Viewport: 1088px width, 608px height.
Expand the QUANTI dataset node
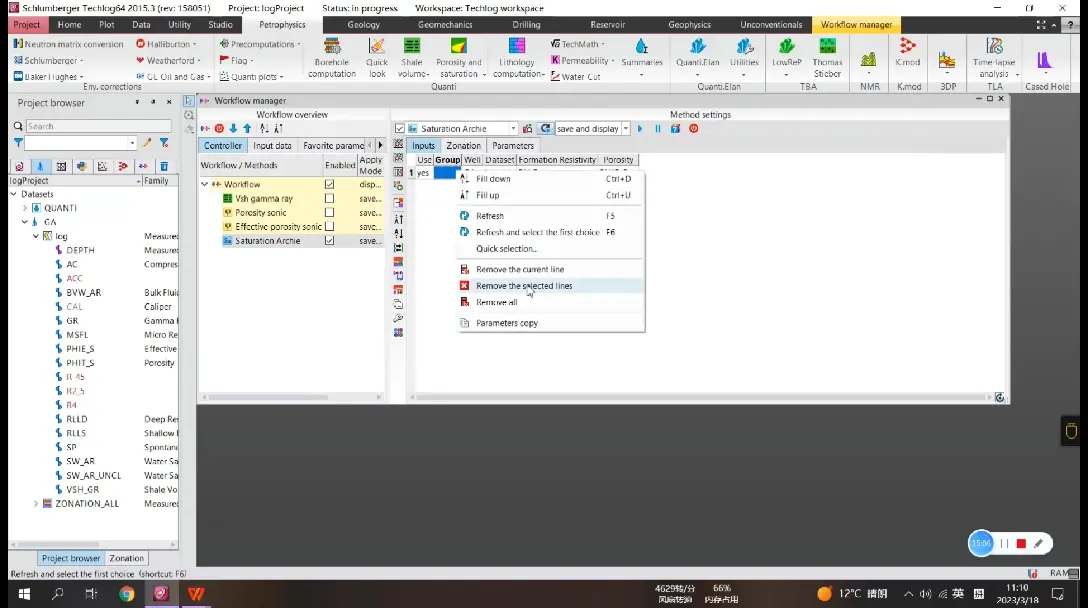pos(25,208)
